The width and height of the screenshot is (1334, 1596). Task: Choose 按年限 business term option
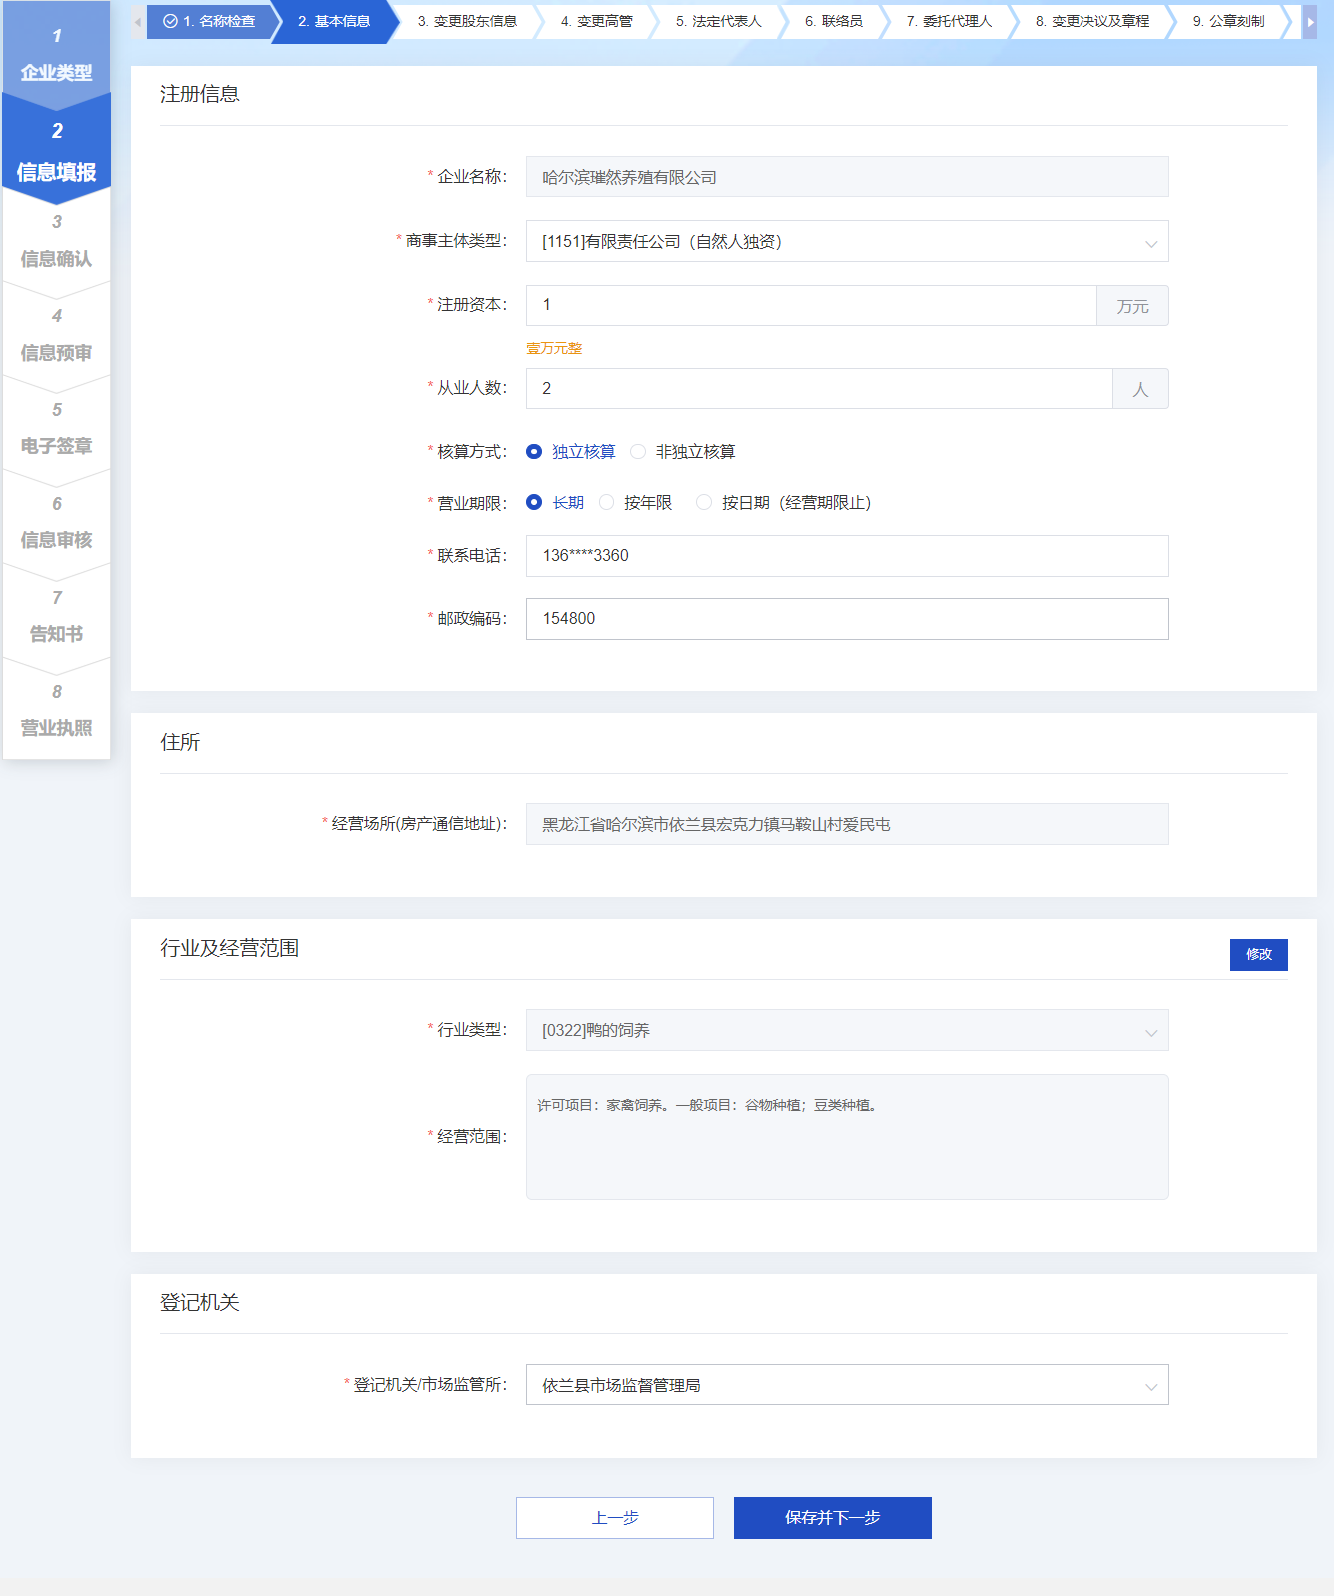coord(607,503)
